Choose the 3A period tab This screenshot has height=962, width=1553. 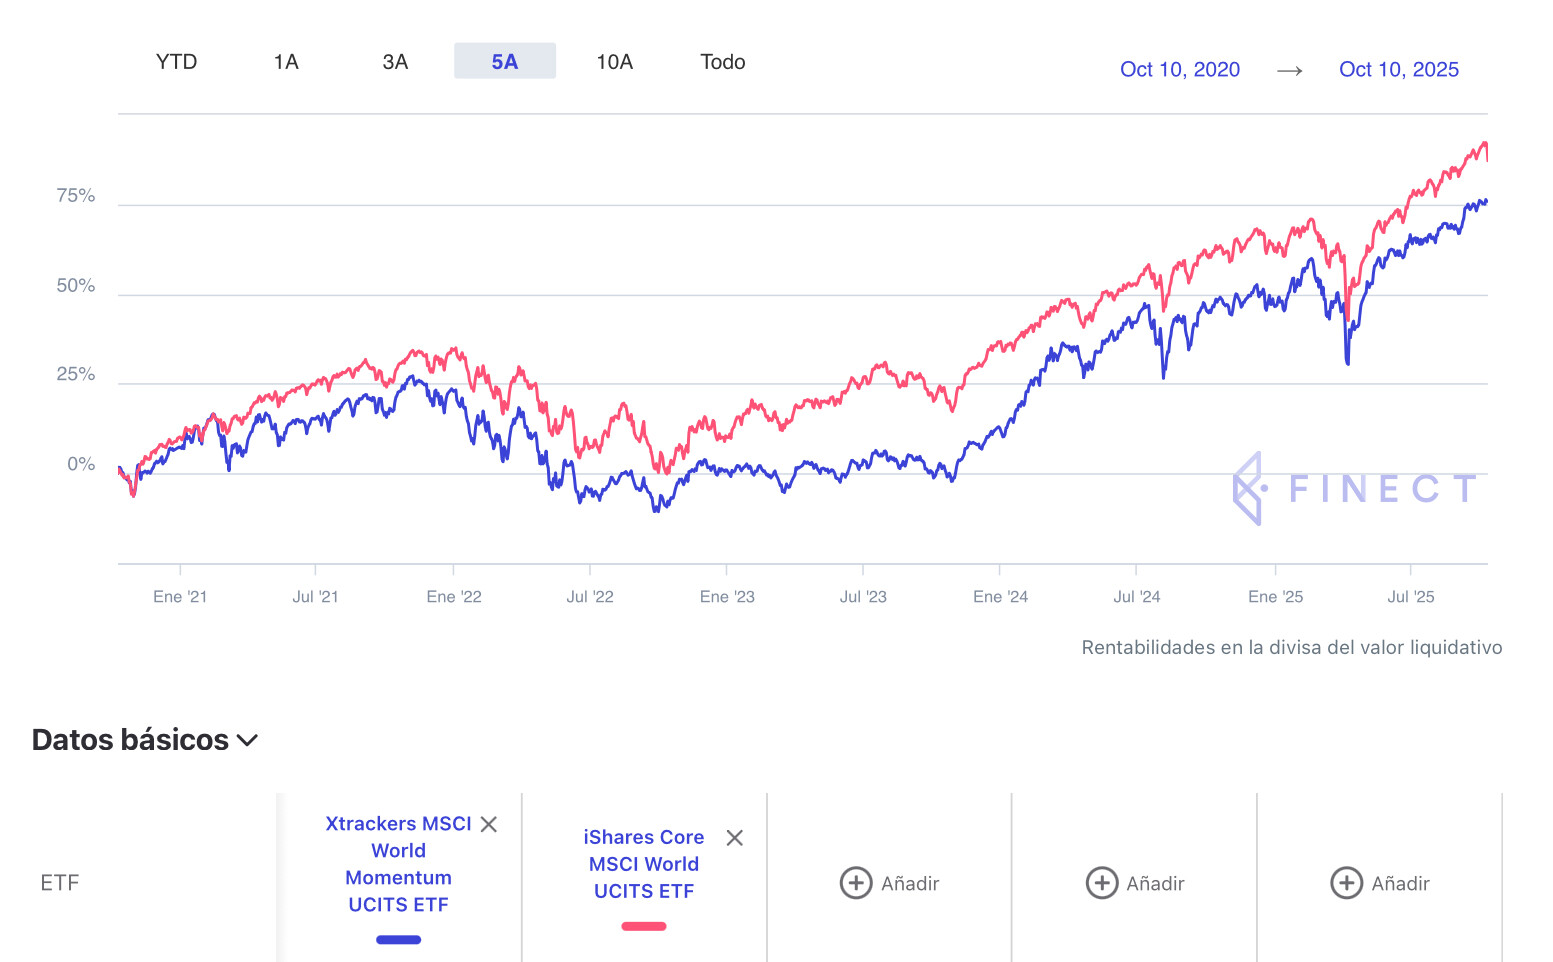point(395,62)
